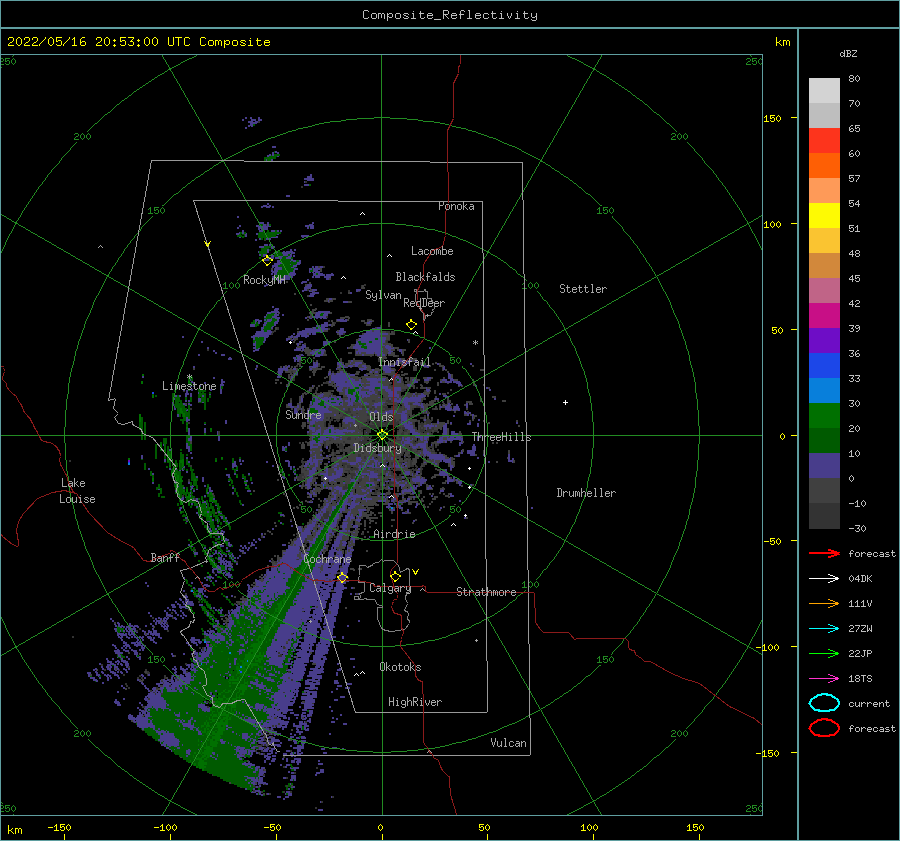
Task: Click the 150 tick on right axis
Action: tap(772, 118)
